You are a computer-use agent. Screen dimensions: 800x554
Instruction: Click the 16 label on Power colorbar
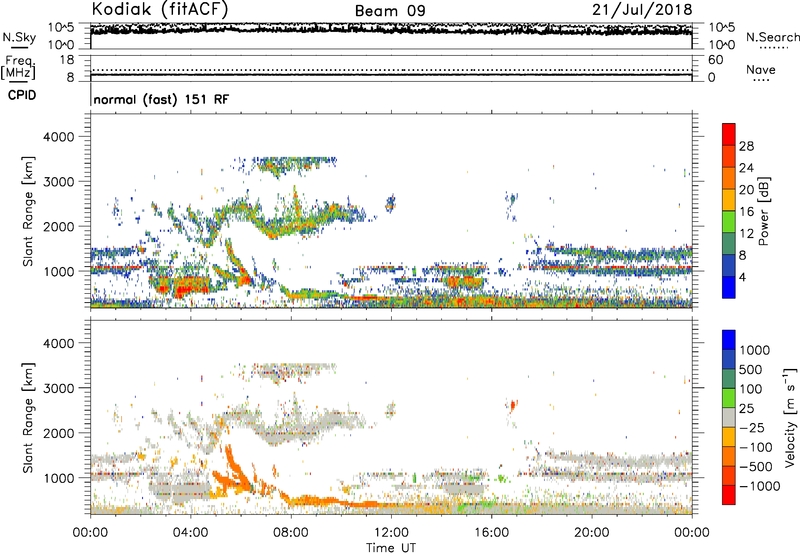pos(746,212)
